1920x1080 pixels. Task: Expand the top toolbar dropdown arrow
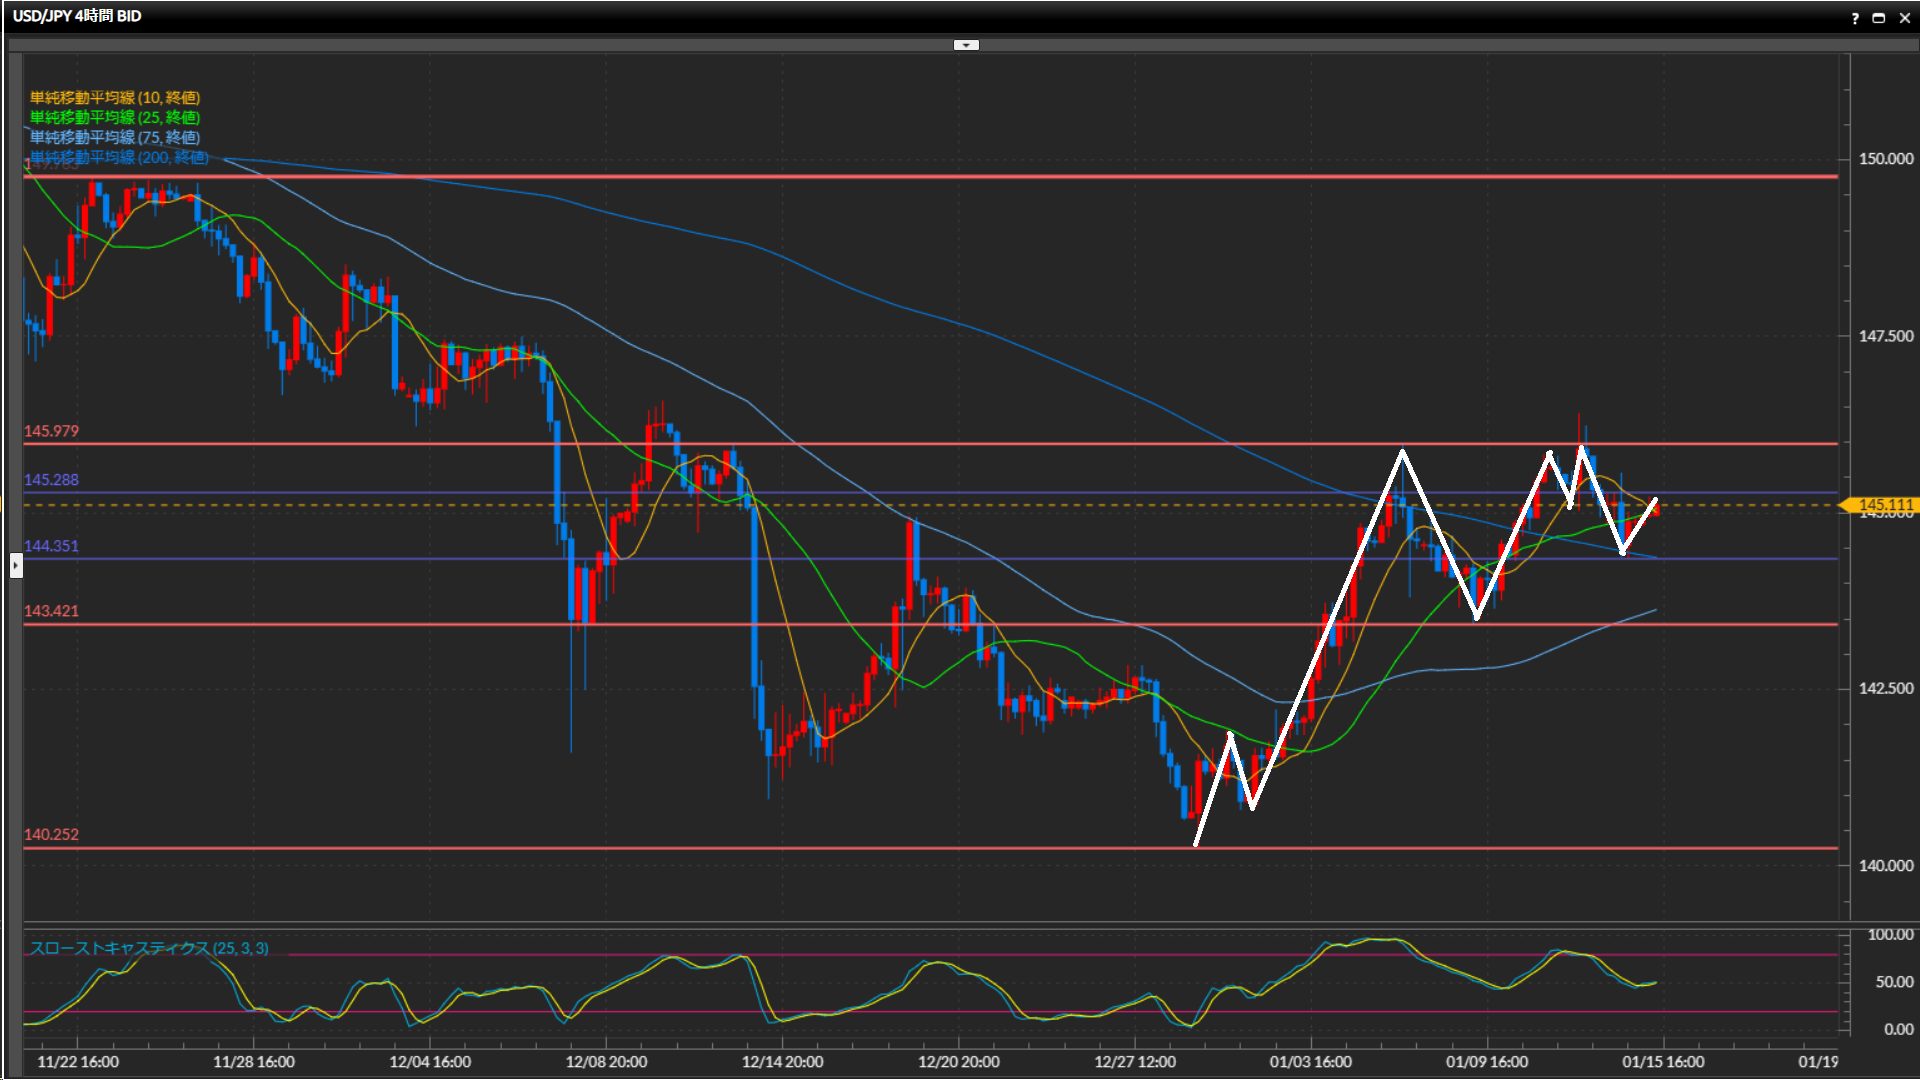tap(966, 45)
